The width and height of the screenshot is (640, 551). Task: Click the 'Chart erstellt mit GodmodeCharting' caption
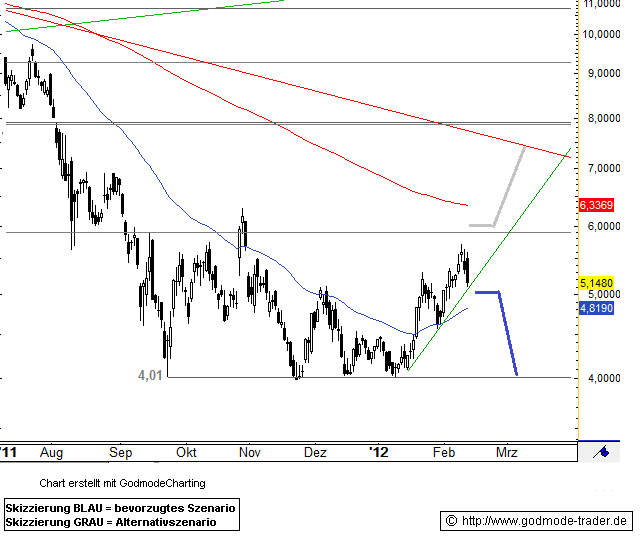[x=122, y=483]
